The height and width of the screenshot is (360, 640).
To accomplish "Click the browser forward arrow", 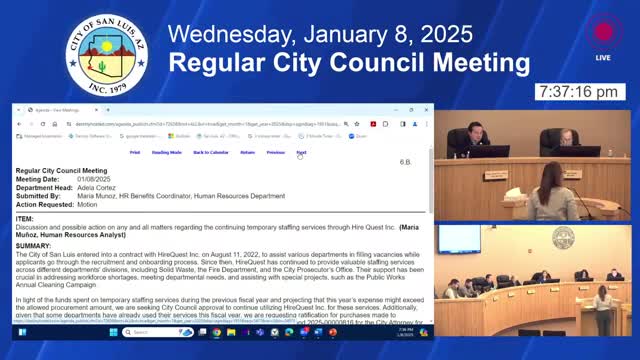I will point(31,124).
